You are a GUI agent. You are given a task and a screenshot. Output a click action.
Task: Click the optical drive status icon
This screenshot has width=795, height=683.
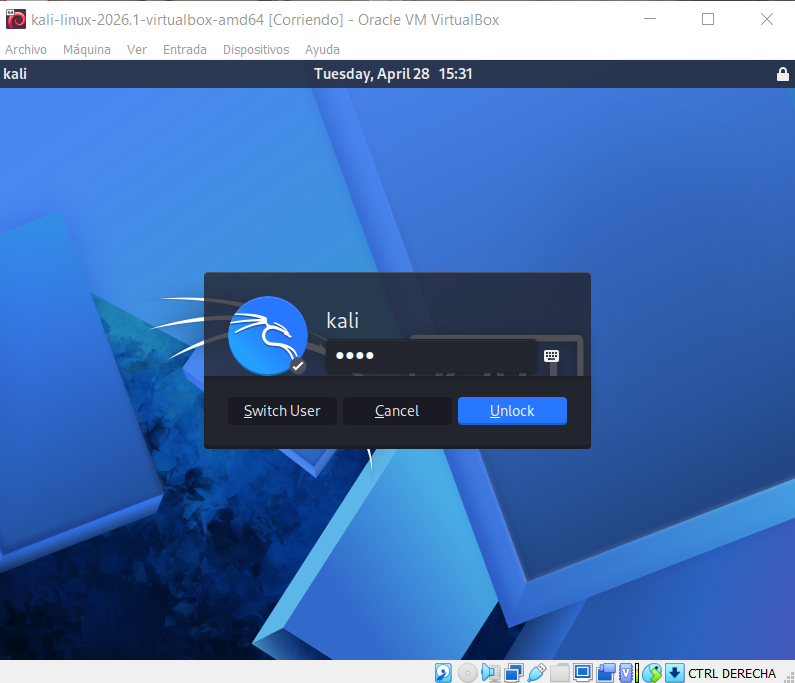tap(467, 673)
